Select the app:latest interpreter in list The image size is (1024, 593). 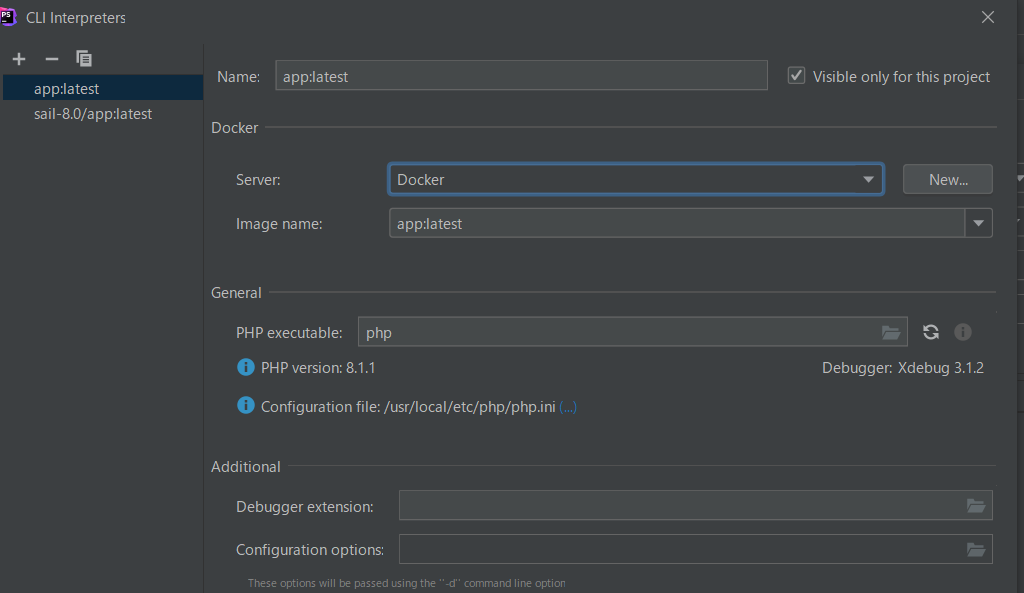[x=103, y=88]
